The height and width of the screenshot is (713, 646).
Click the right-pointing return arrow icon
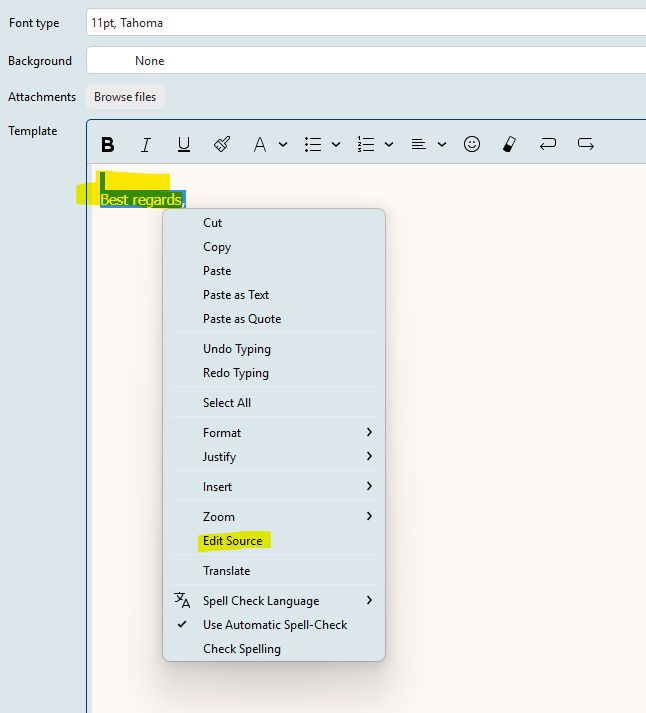tap(586, 145)
